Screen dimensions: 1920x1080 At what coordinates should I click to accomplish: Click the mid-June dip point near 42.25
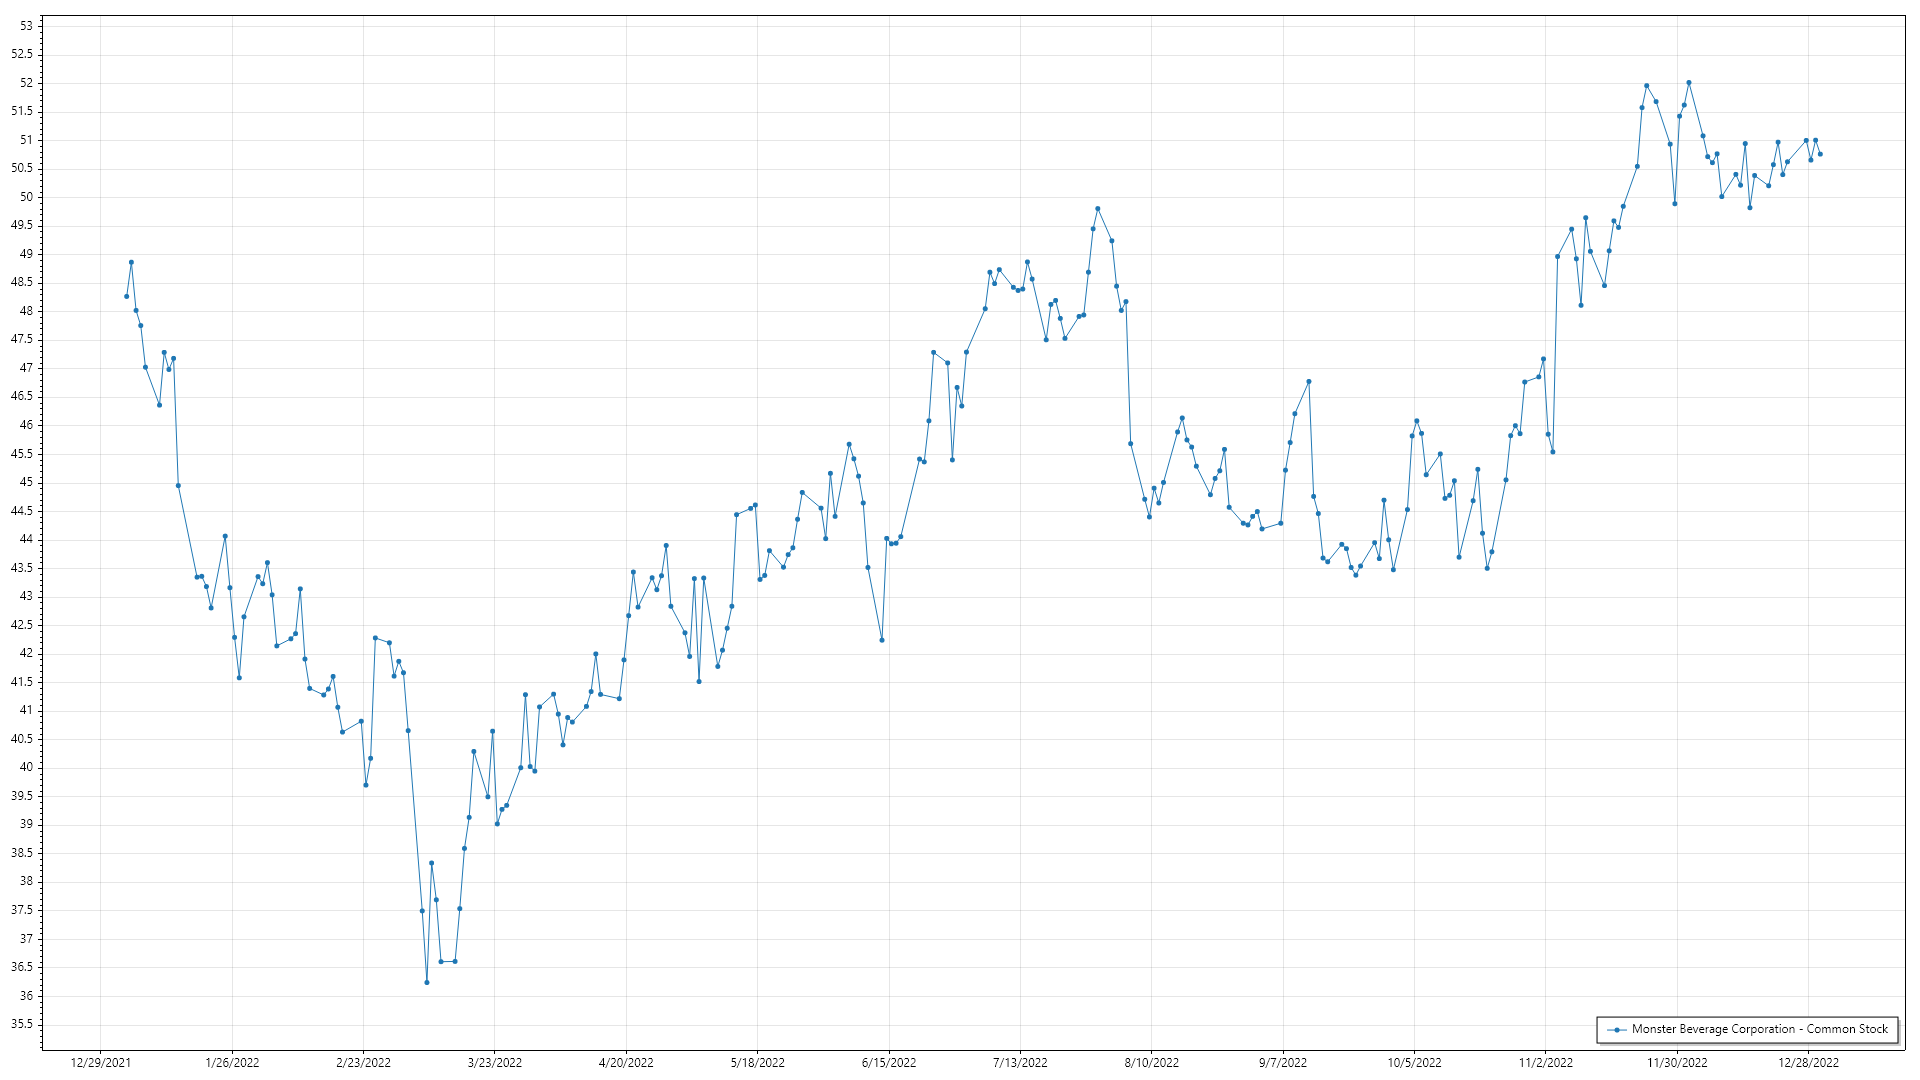click(x=882, y=640)
